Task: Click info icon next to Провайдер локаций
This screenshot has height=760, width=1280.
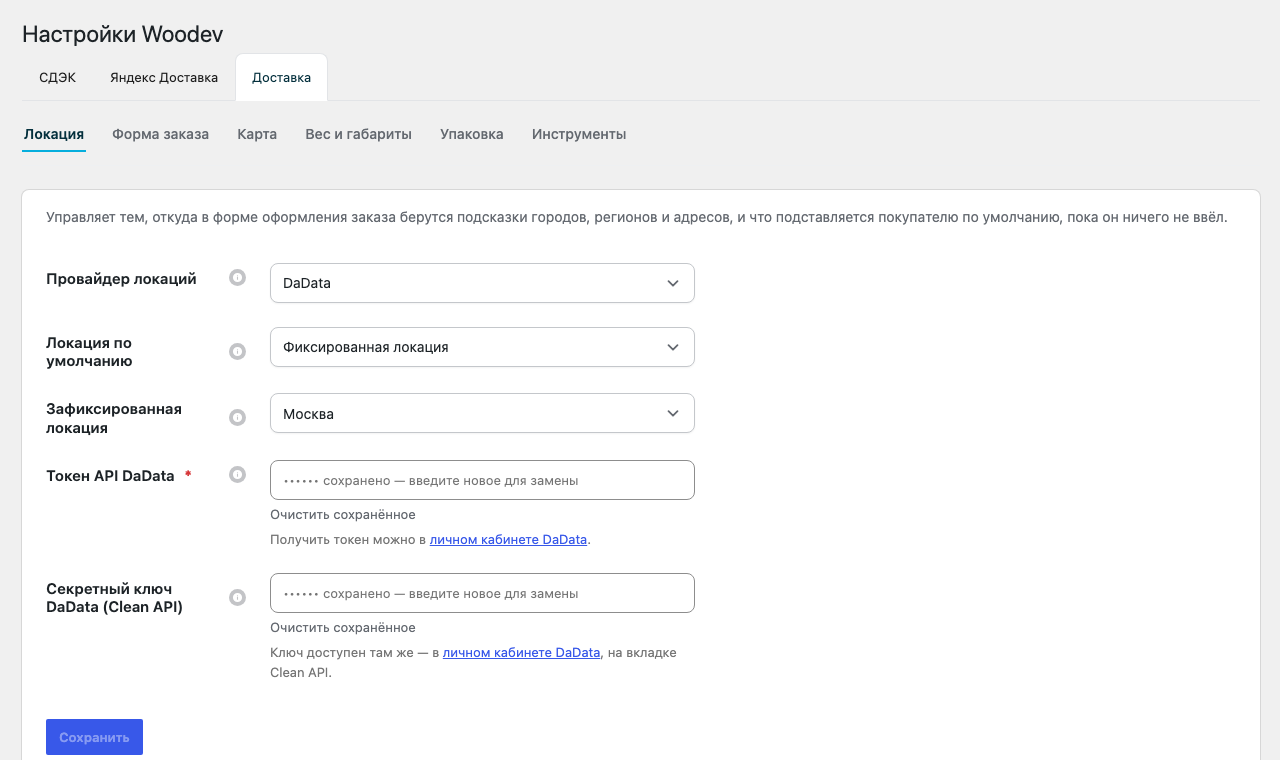Action: tap(237, 278)
